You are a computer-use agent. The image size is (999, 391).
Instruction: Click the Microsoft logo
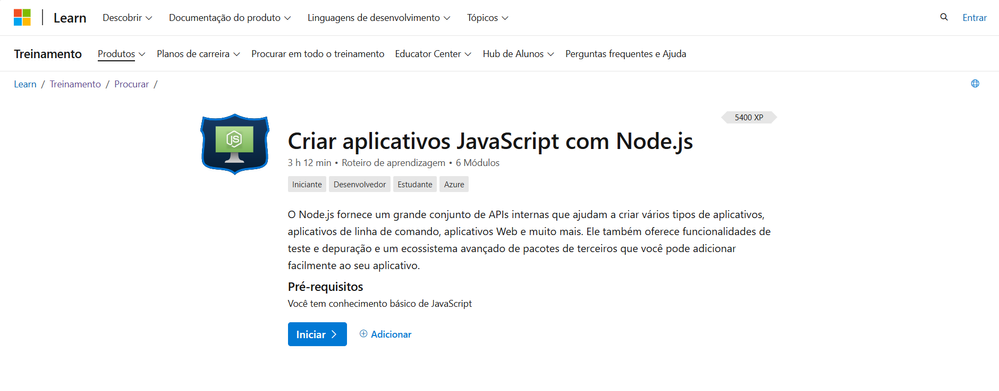22,18
